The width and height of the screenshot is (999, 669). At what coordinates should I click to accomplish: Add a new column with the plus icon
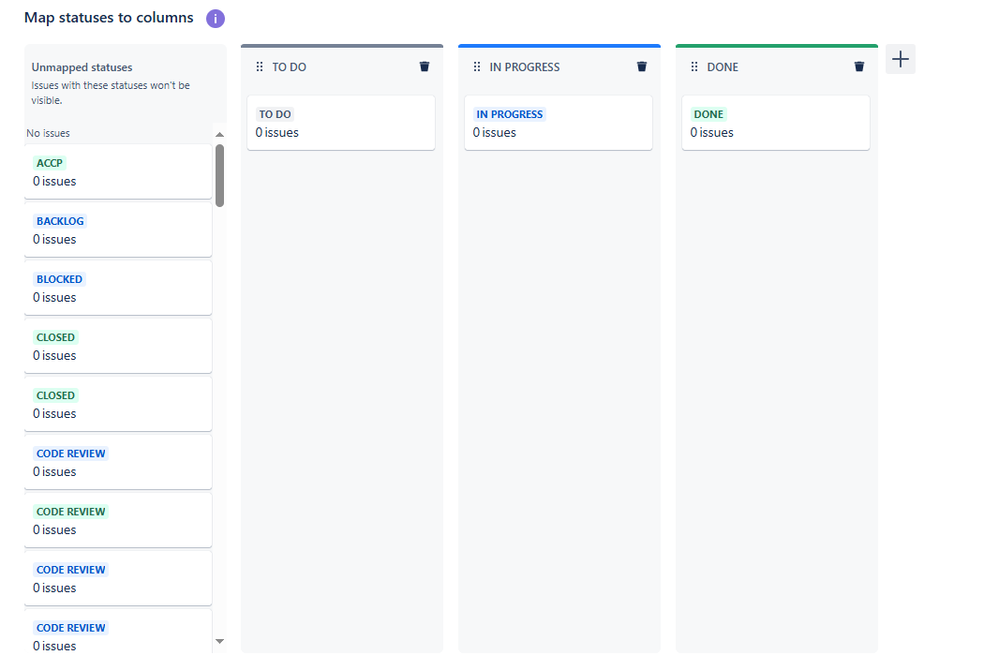pyautogui.click(x=899, y=59)
